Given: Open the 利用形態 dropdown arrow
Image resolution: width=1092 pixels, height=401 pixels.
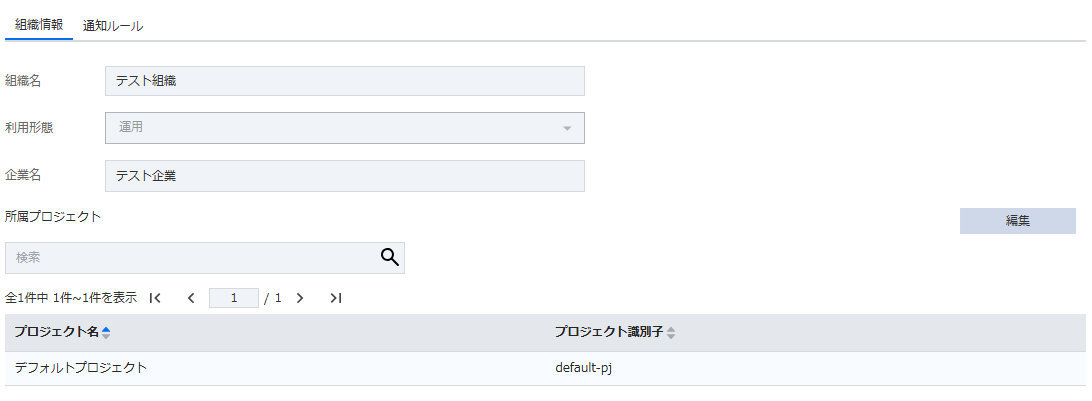Looking at the screenshot, I should pos(567,128).
